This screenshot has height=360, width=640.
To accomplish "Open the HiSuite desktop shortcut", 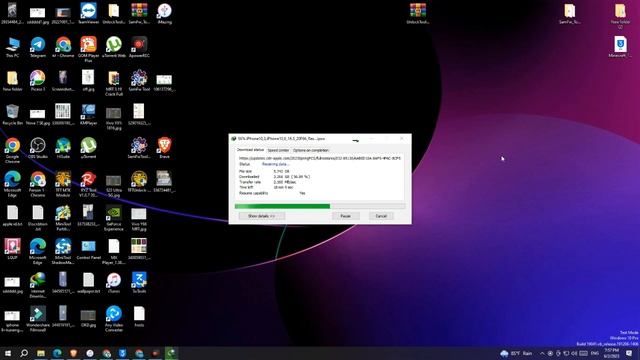I will pos(63,148).
